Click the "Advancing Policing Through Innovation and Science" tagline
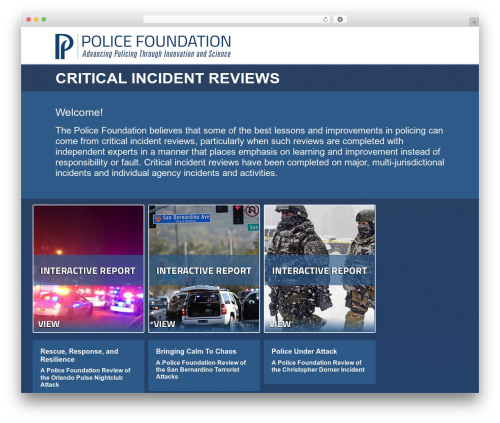This screenshot has width=500, height=423. 156,54
